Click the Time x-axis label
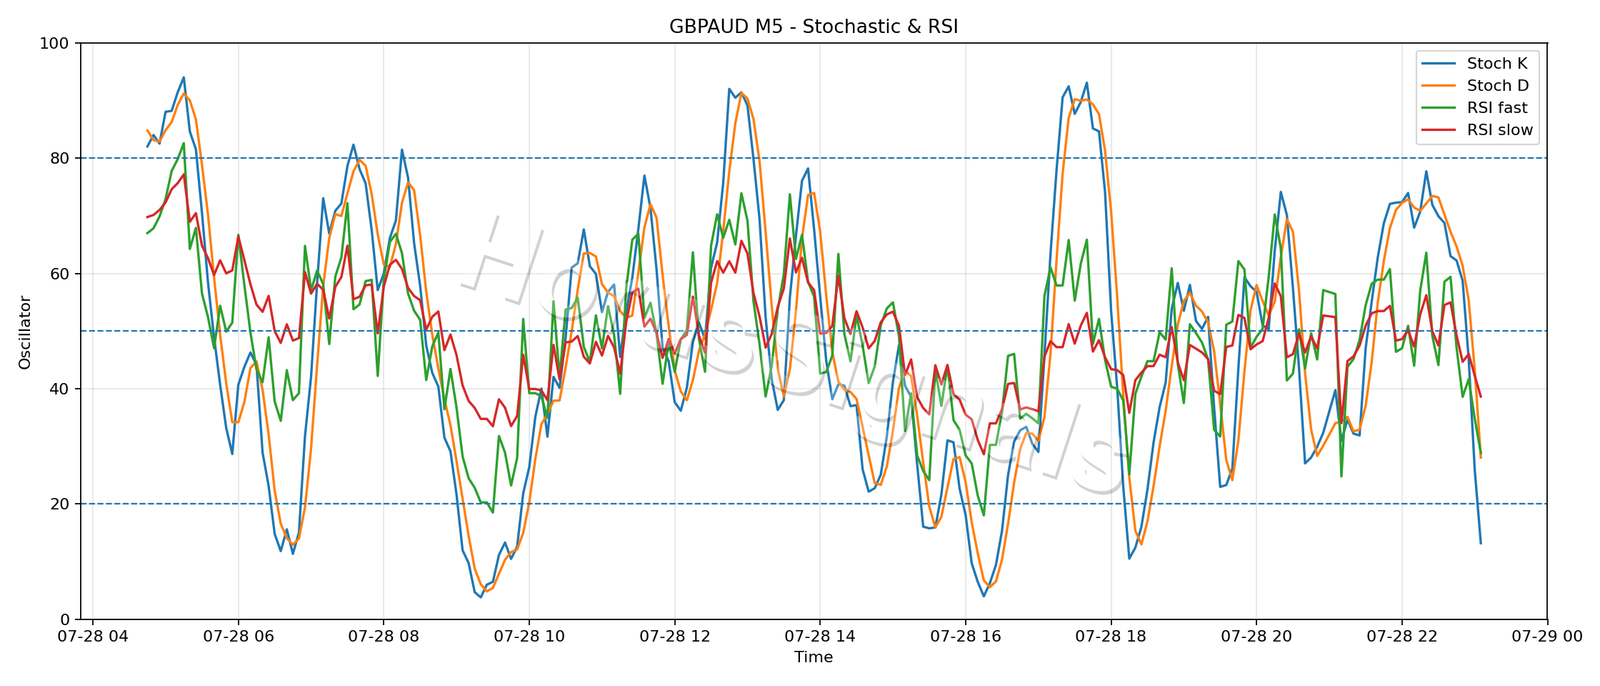Viewport: 1600px width, 686px height. [813, 657]
